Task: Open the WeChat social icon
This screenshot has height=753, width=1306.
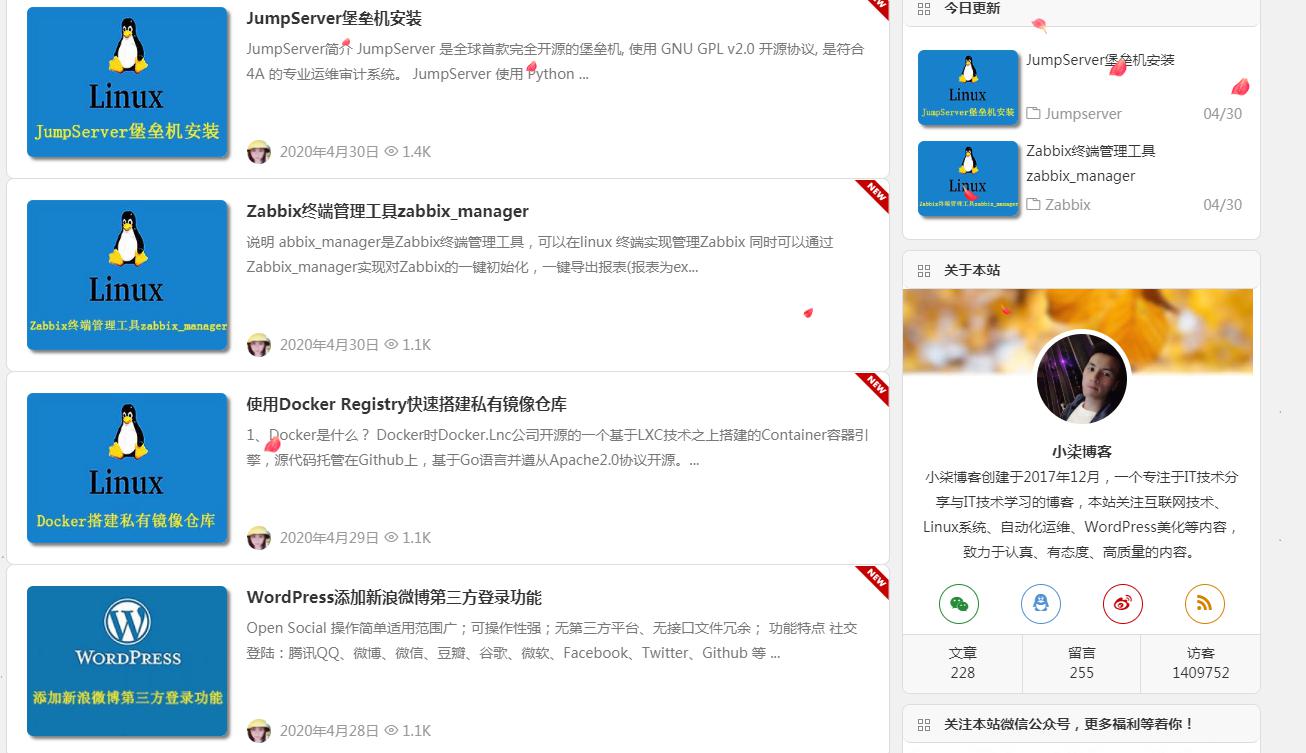Action: coord(958,603)
